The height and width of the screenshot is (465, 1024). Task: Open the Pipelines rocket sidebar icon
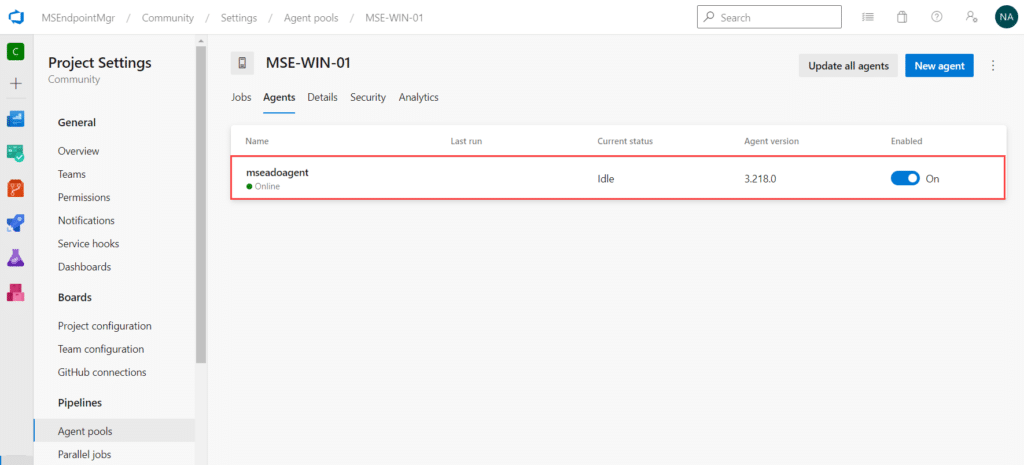[x=16, y=223]
